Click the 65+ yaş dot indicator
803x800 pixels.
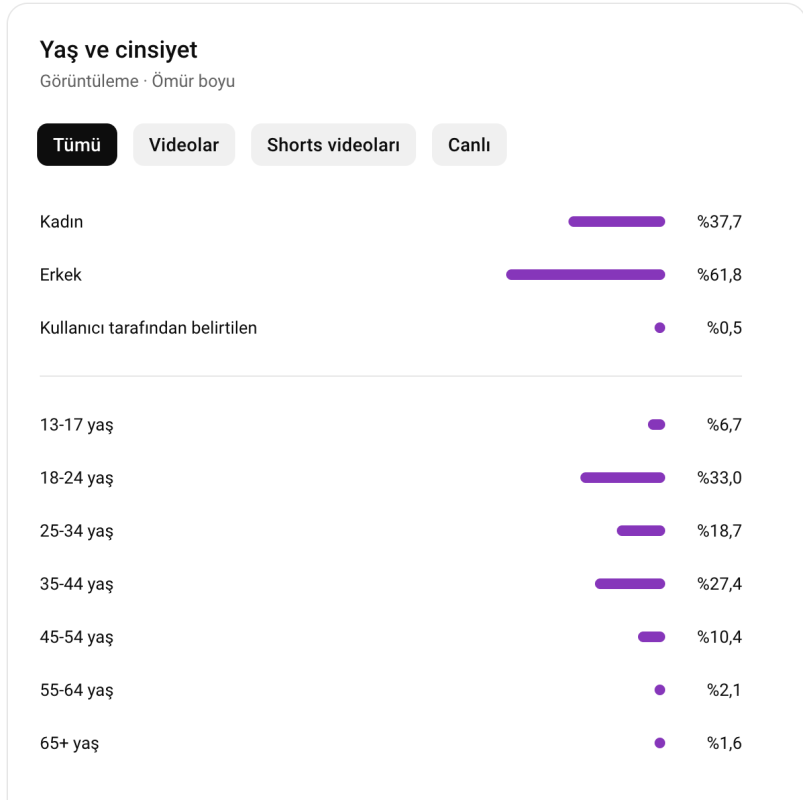(x=660, y=743)
